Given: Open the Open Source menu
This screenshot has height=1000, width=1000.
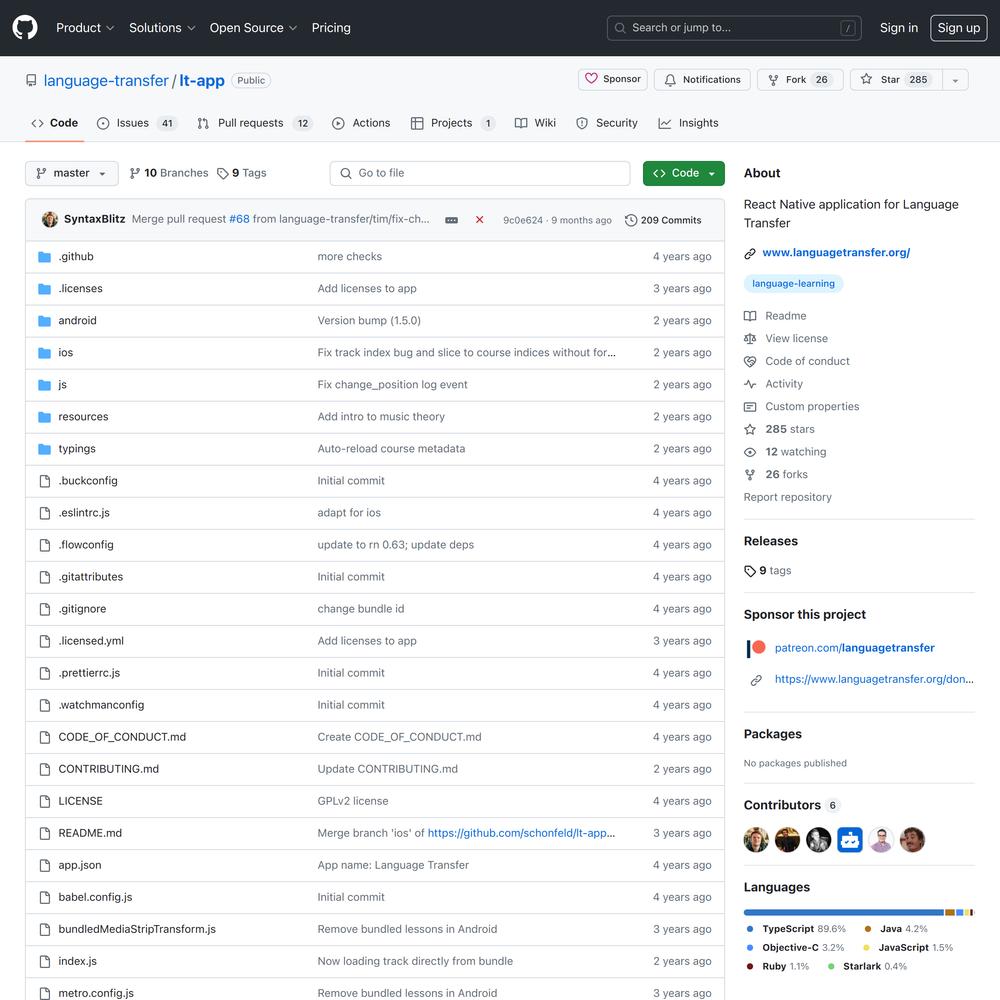Looking at the screenshot, I should click(x=253, y=27).
